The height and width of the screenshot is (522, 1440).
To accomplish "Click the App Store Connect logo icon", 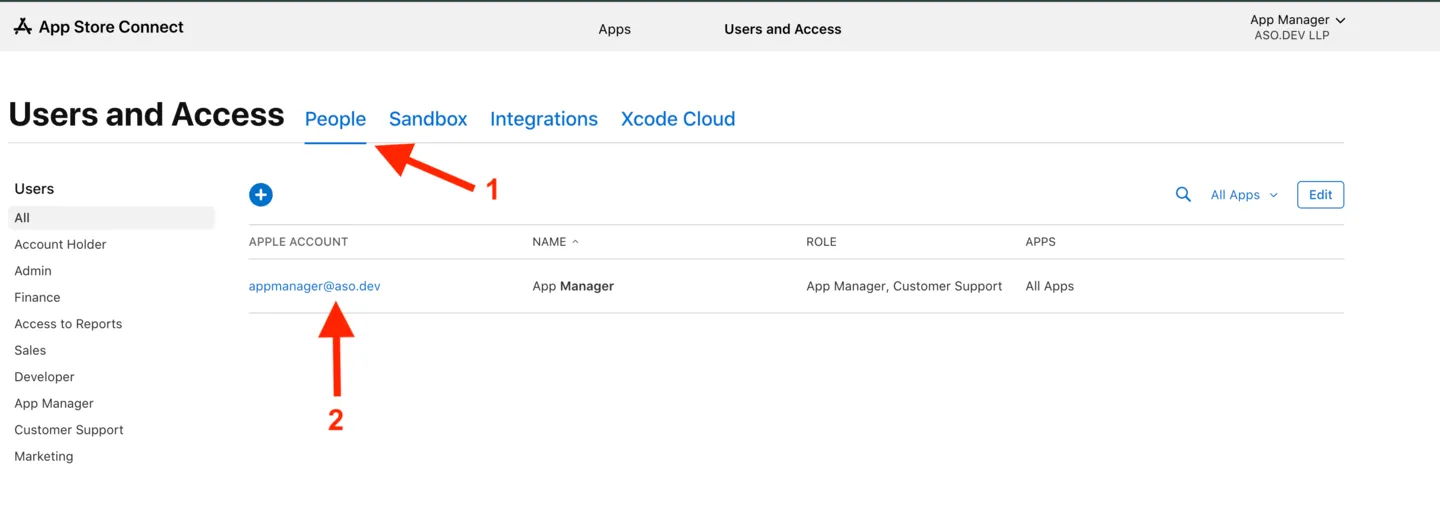I will (23, 27).
